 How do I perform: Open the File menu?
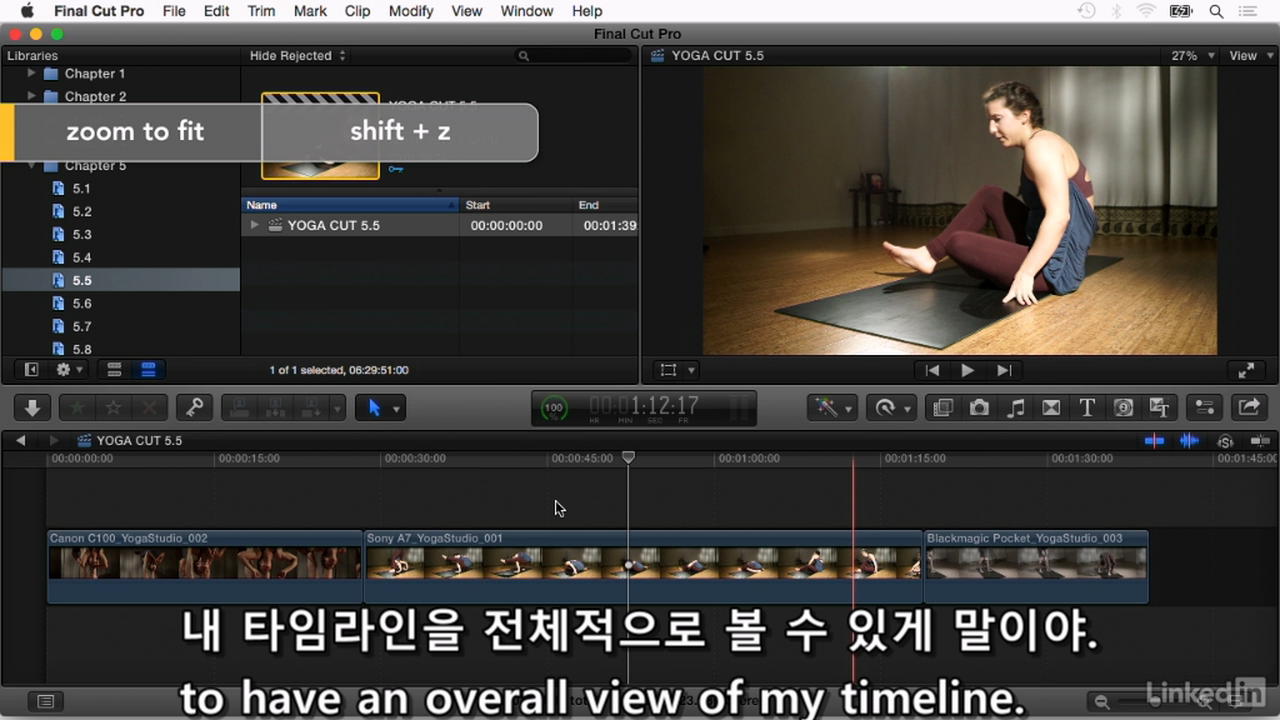pyautogui.click(x=174, y=11)
